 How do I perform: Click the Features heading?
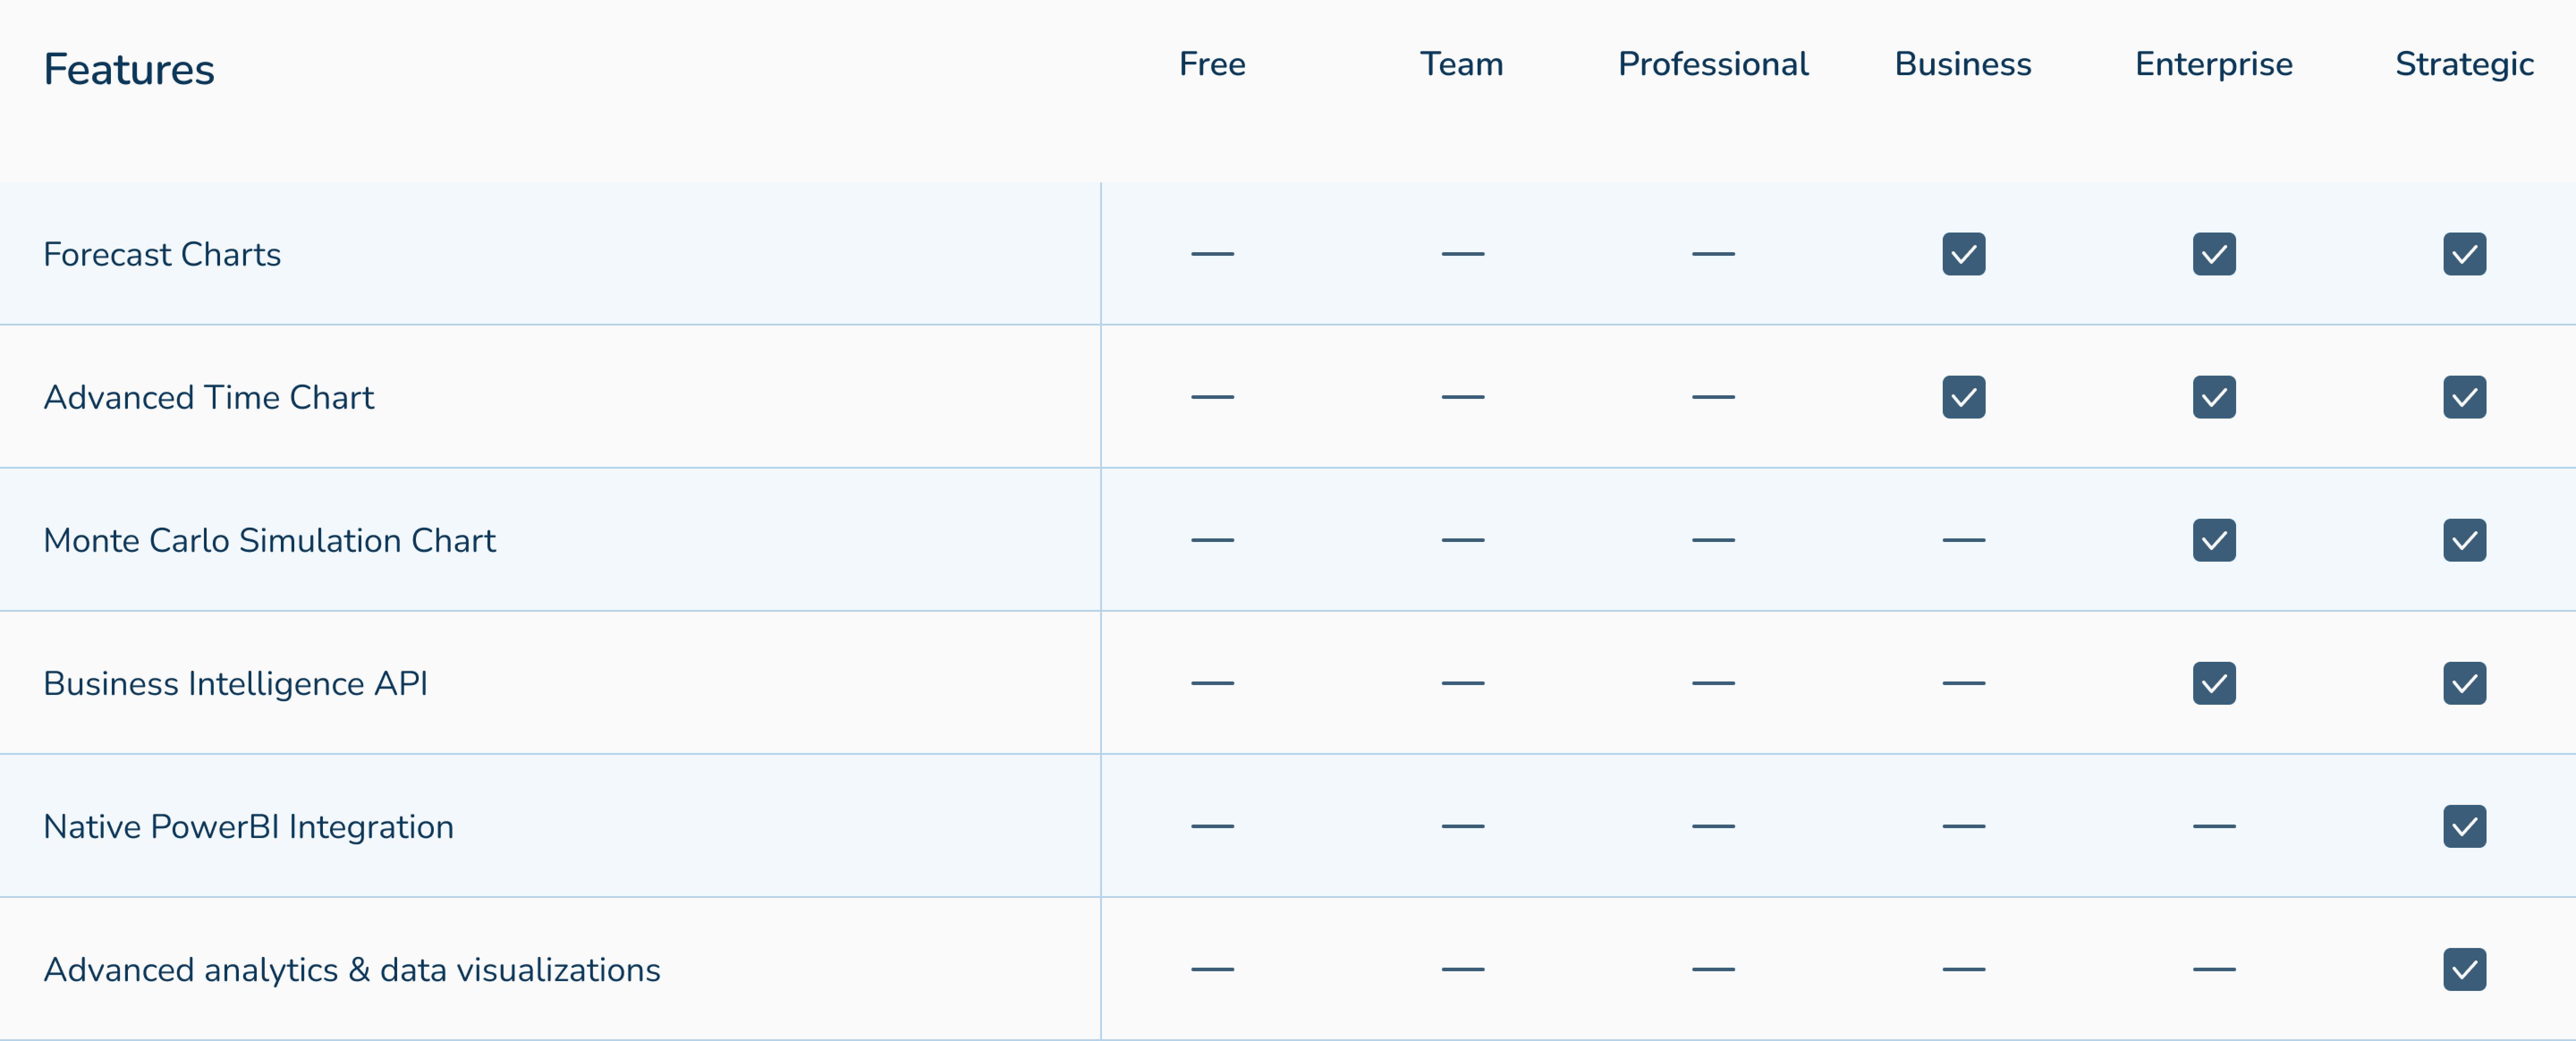(129, 69)
